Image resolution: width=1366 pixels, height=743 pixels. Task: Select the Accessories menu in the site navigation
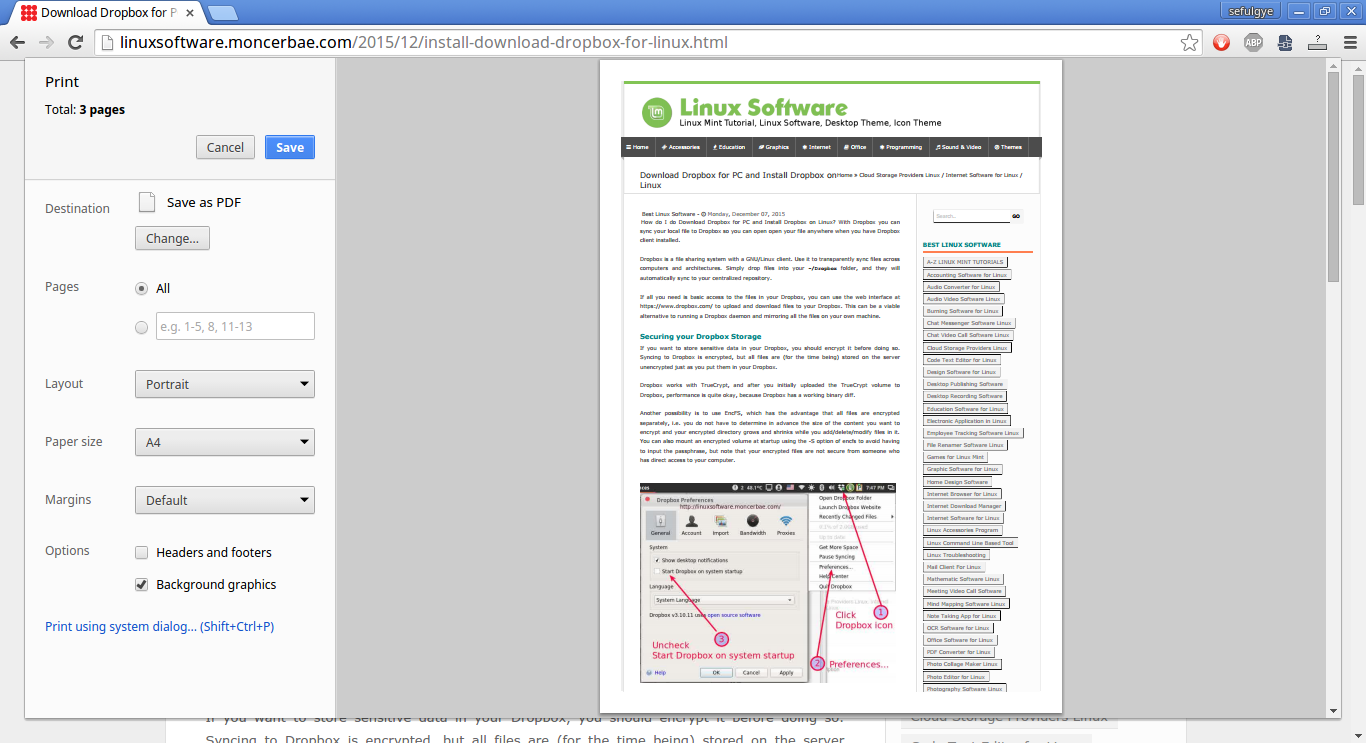(679, 147)
